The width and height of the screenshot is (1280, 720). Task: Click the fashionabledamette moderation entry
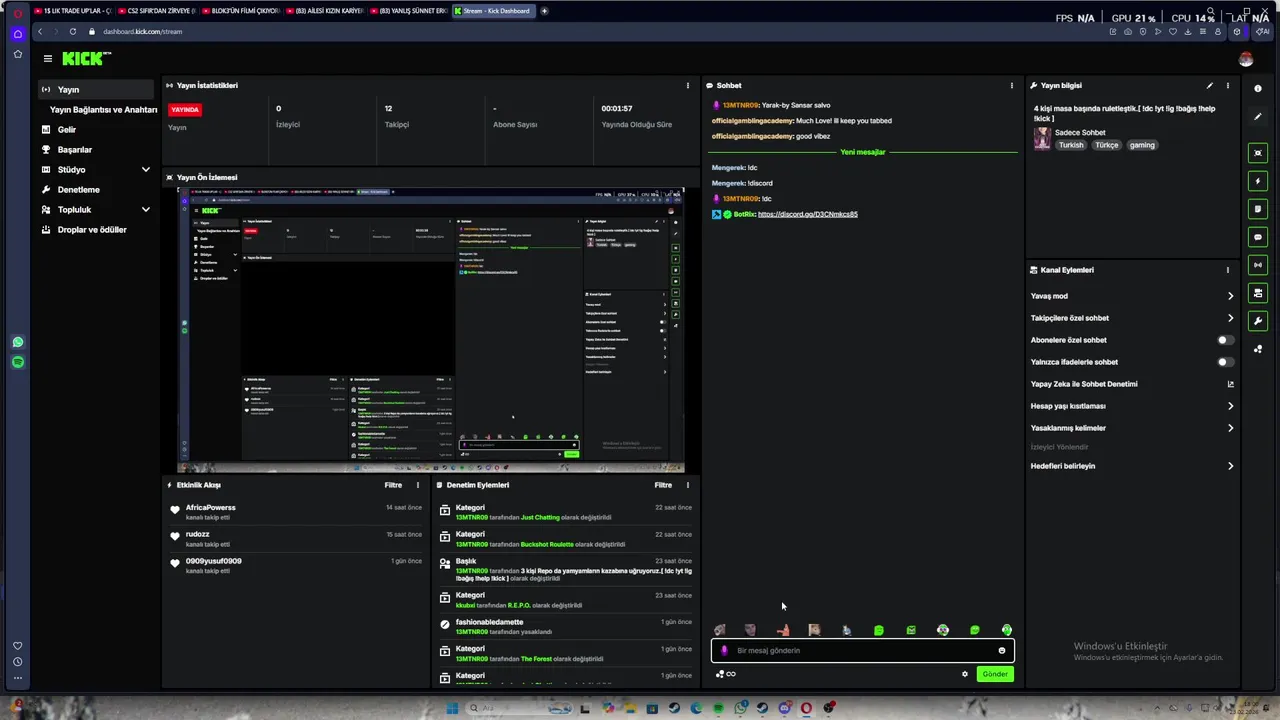pyautogui.click(x=565, y=626)
